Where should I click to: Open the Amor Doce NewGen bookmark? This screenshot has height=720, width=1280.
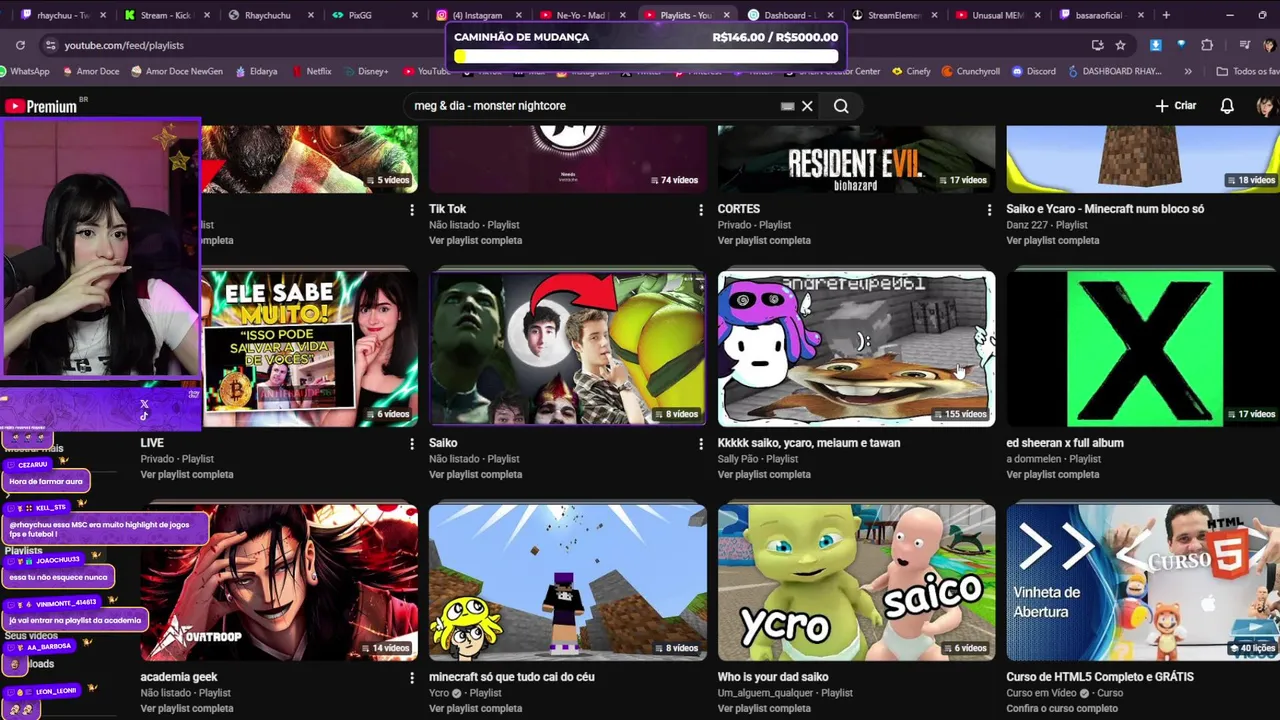pyautogui.click(x=175, y=72)
